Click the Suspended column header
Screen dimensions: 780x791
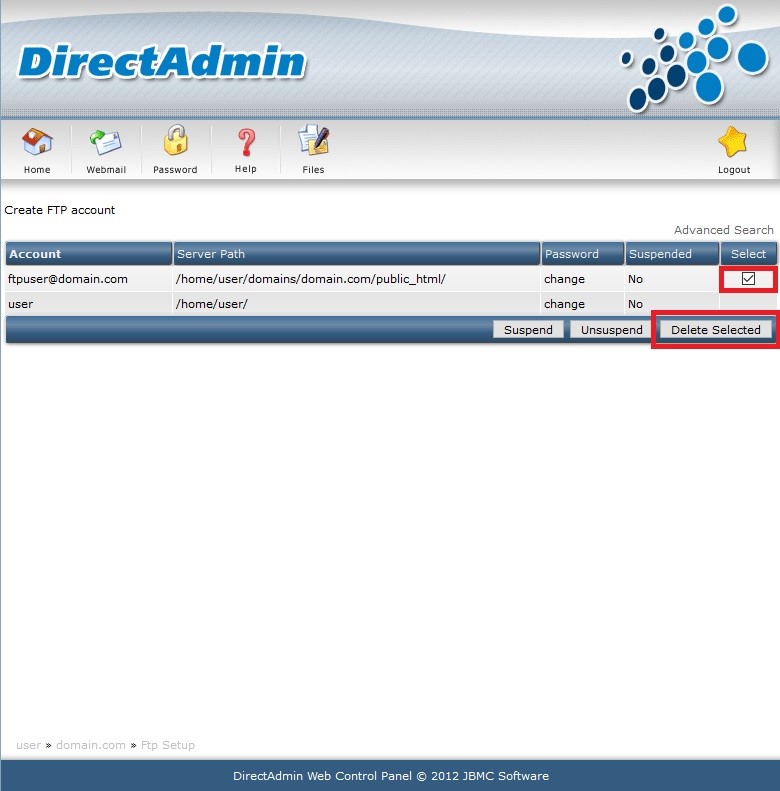[672, 254]
